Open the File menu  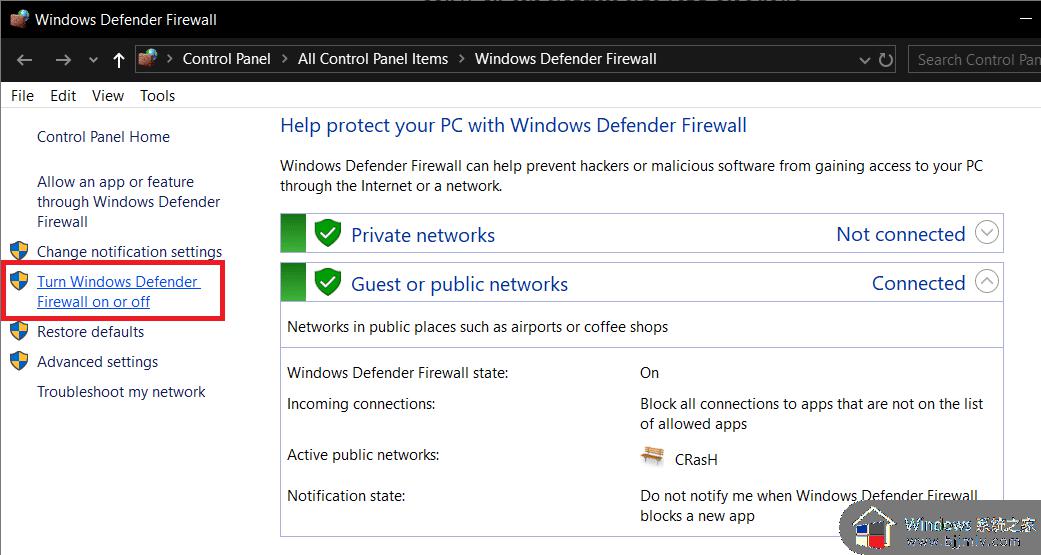23,96
